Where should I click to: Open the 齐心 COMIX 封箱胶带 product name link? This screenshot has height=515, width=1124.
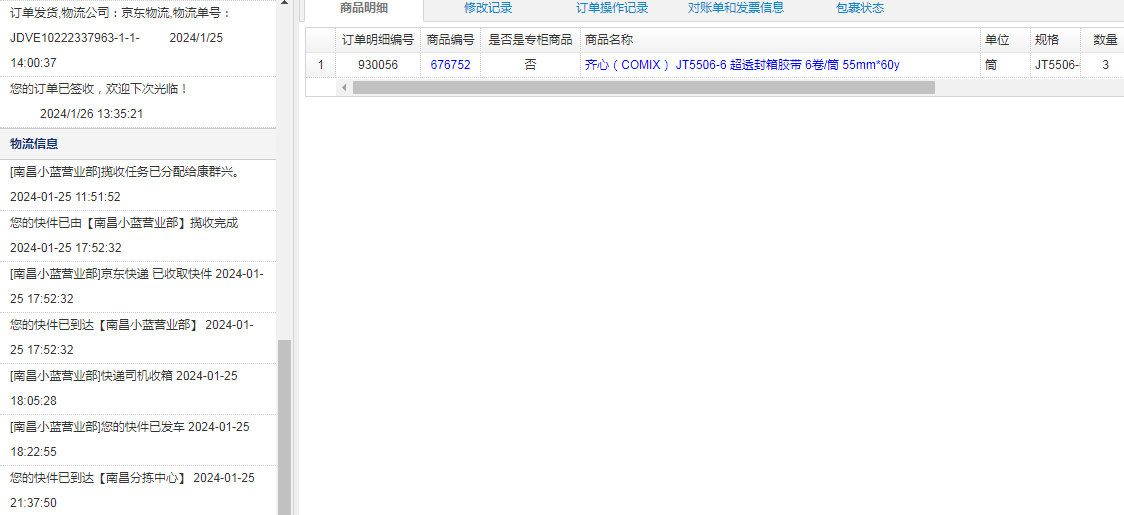[x=742, y=65]
